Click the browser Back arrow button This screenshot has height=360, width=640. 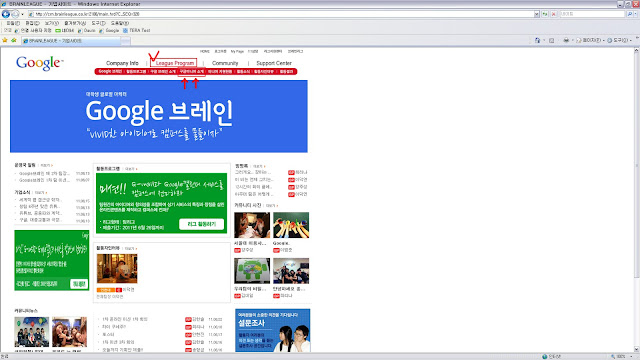(6, 14)
